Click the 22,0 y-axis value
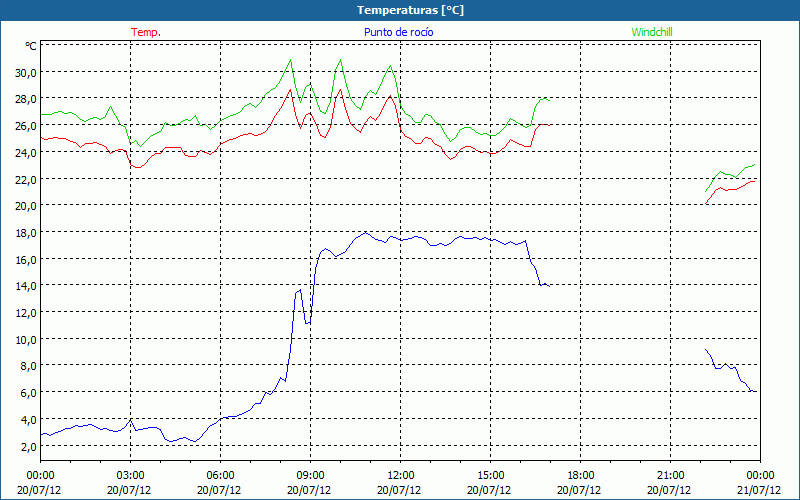The height and width of the screenshot is (500, 800). click(26, 180)
